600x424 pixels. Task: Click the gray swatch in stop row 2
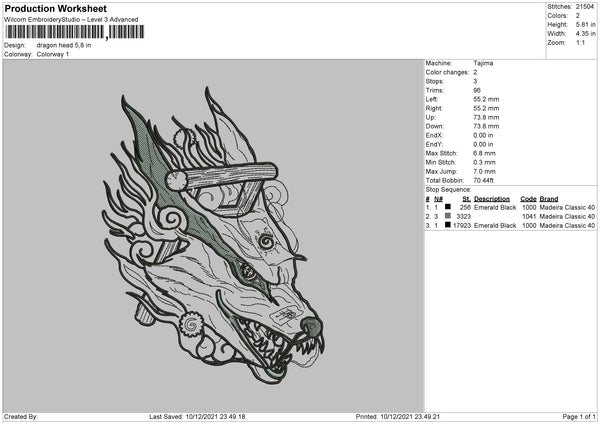point(448,216)
